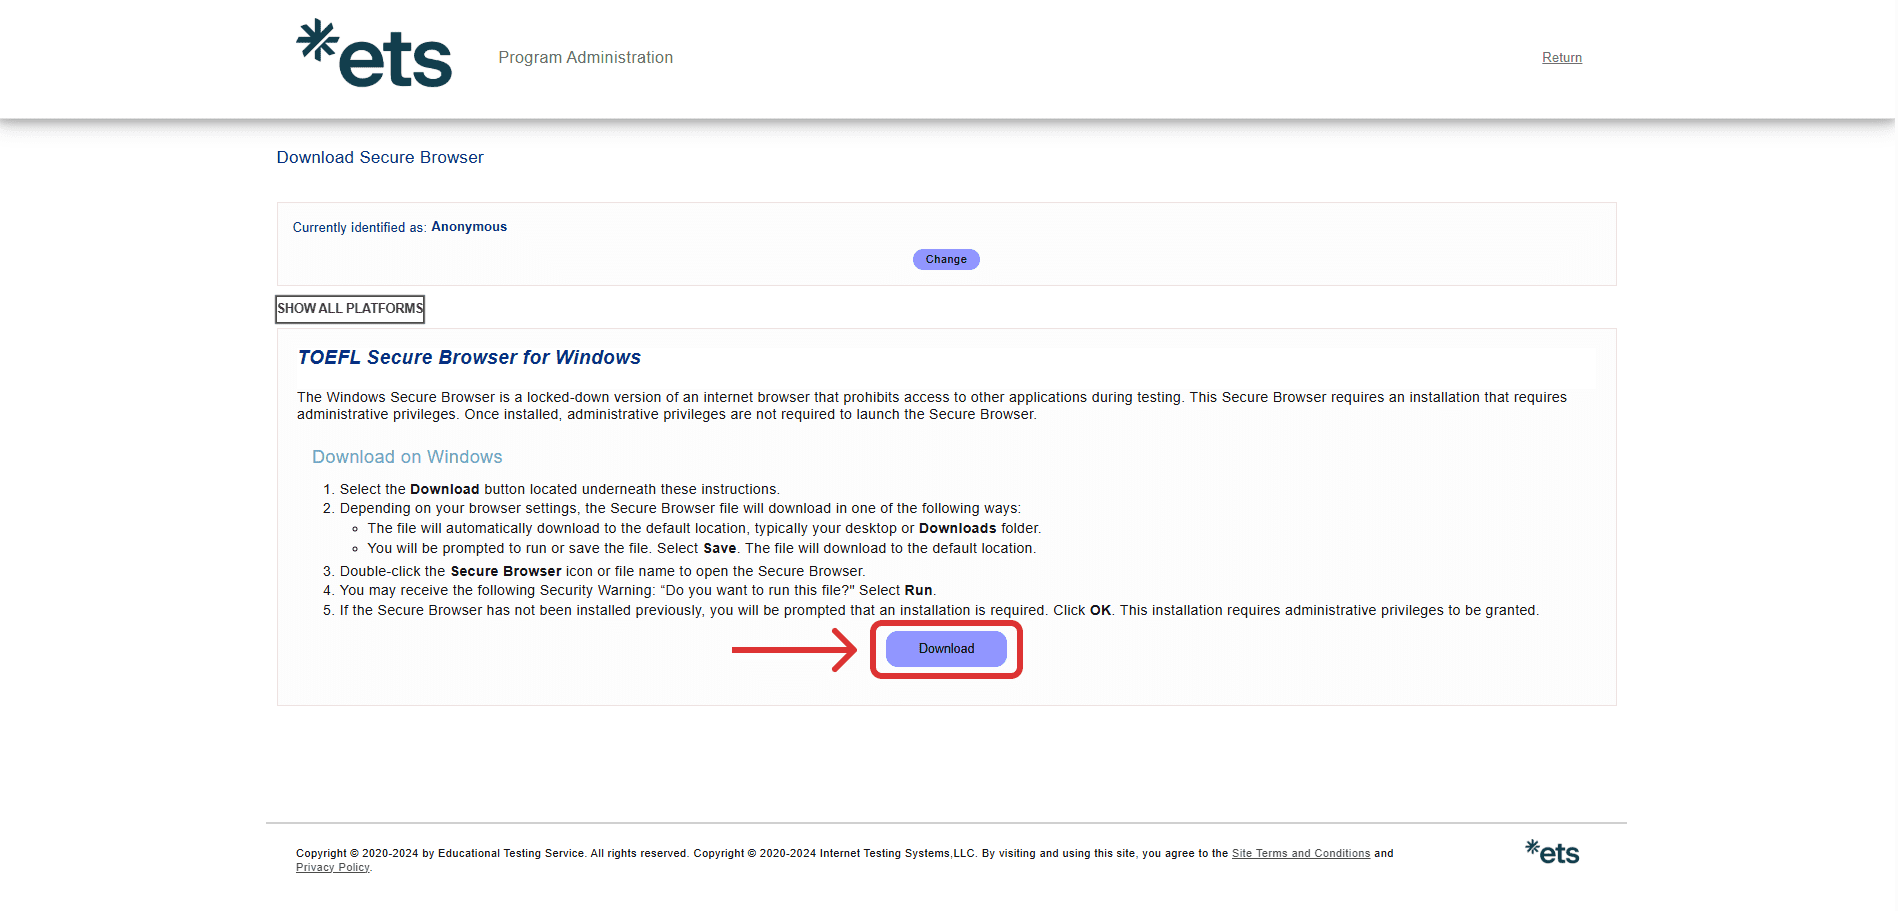
Task: Click the Download Secure Browser page title
Action: tap(380, 158)
